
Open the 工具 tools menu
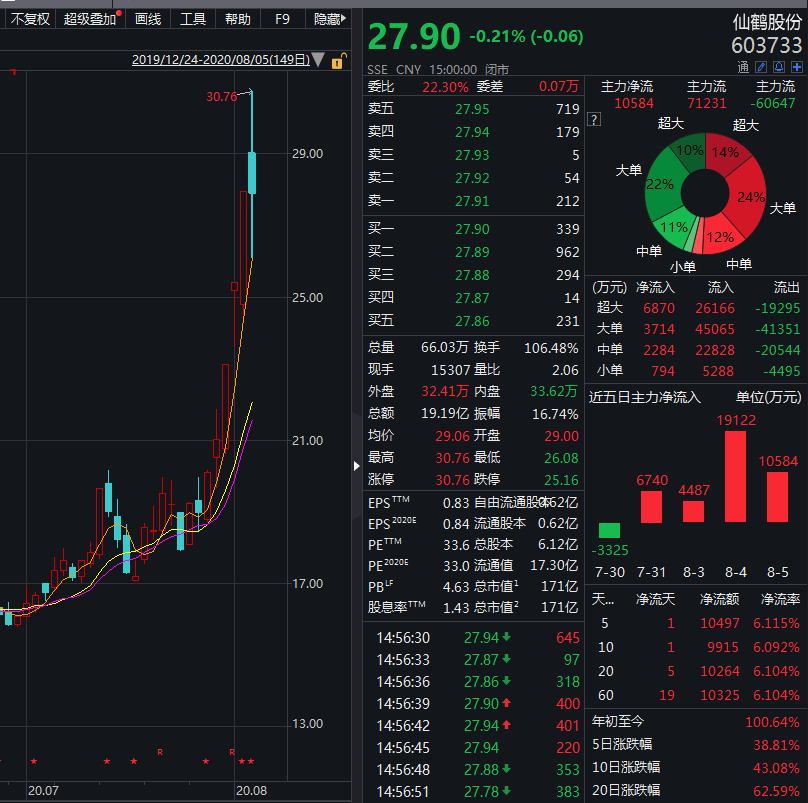[193, 18]
